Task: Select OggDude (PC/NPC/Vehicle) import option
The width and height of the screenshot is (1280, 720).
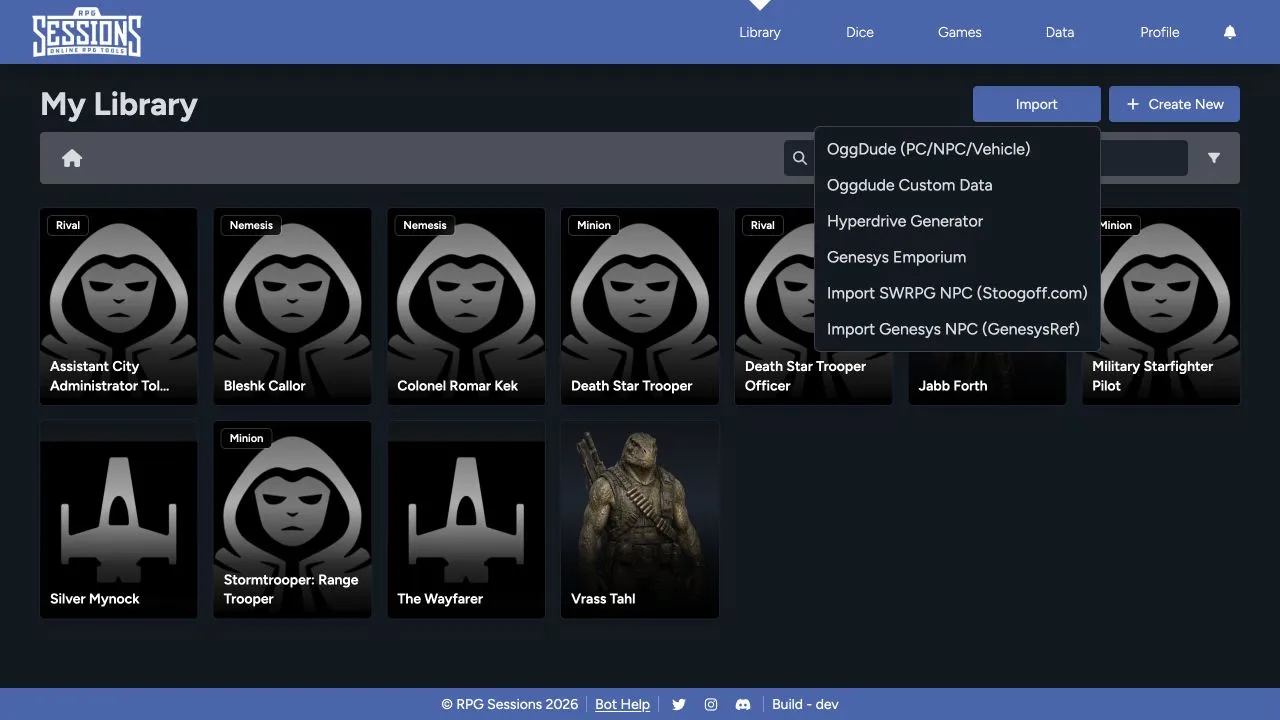Action: coord(957,149)
